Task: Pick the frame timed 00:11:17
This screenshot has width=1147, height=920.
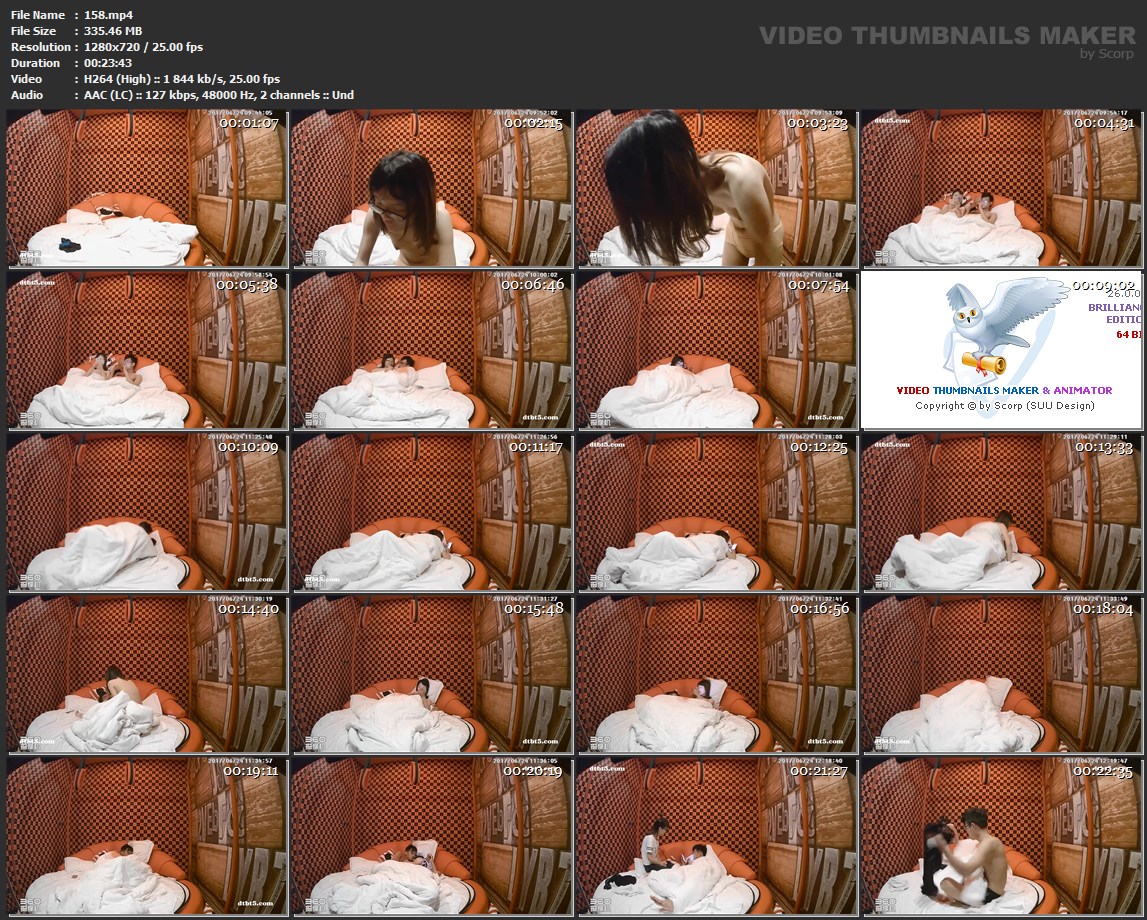Action: point(432,512)
